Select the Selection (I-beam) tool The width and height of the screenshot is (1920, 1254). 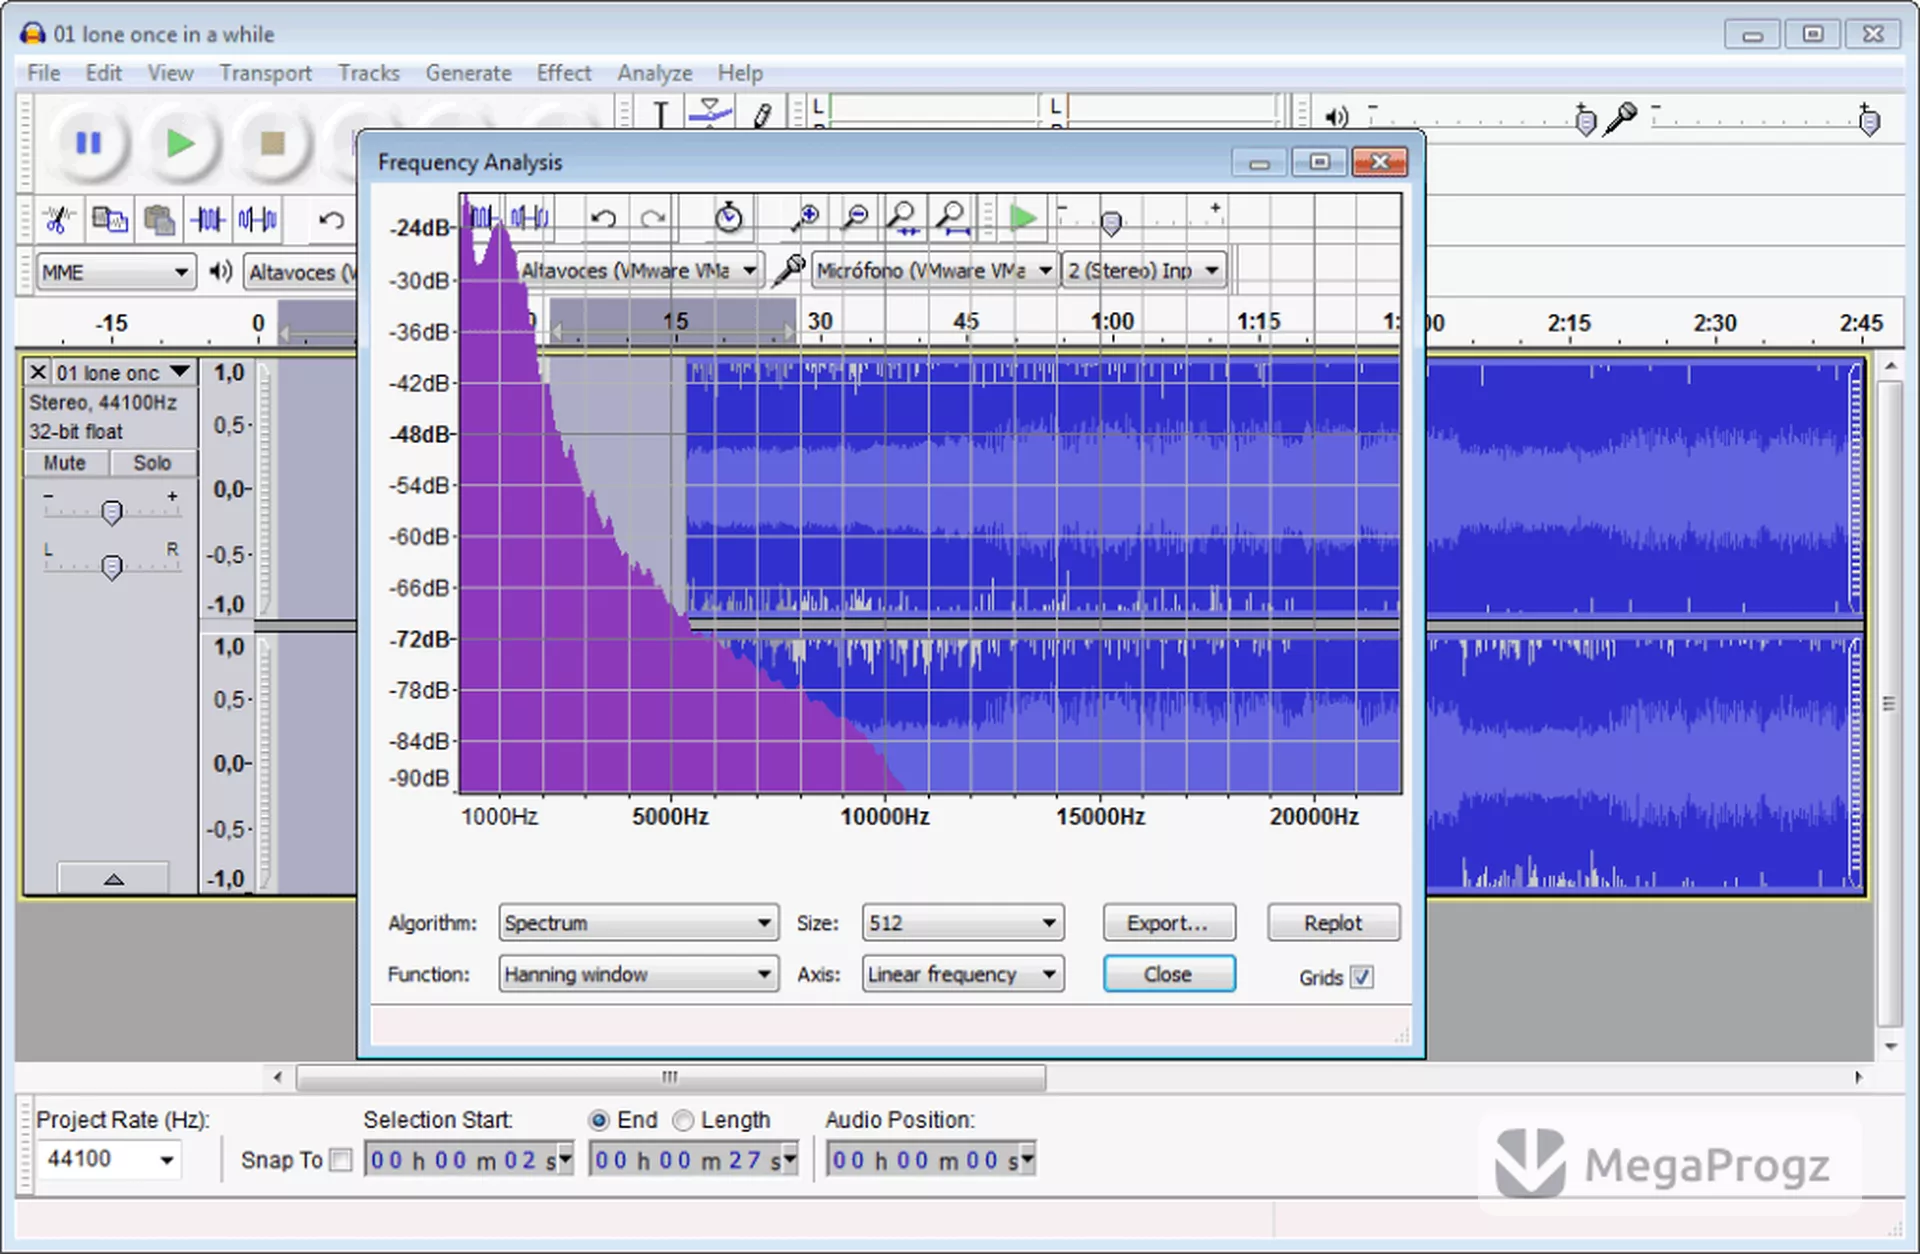(x=661, y=114)
